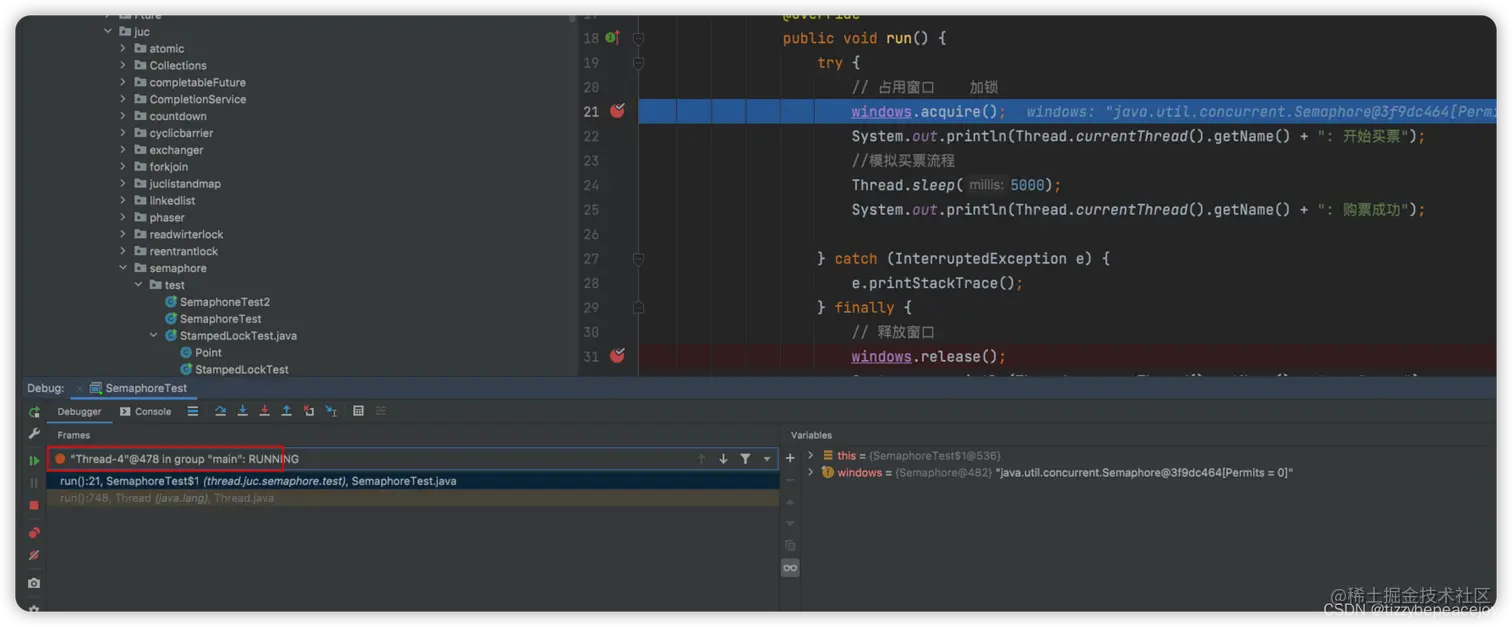This screenshot has width=1512, height=627.
Task: Click the Variables panel header
Action: (811, 435)
